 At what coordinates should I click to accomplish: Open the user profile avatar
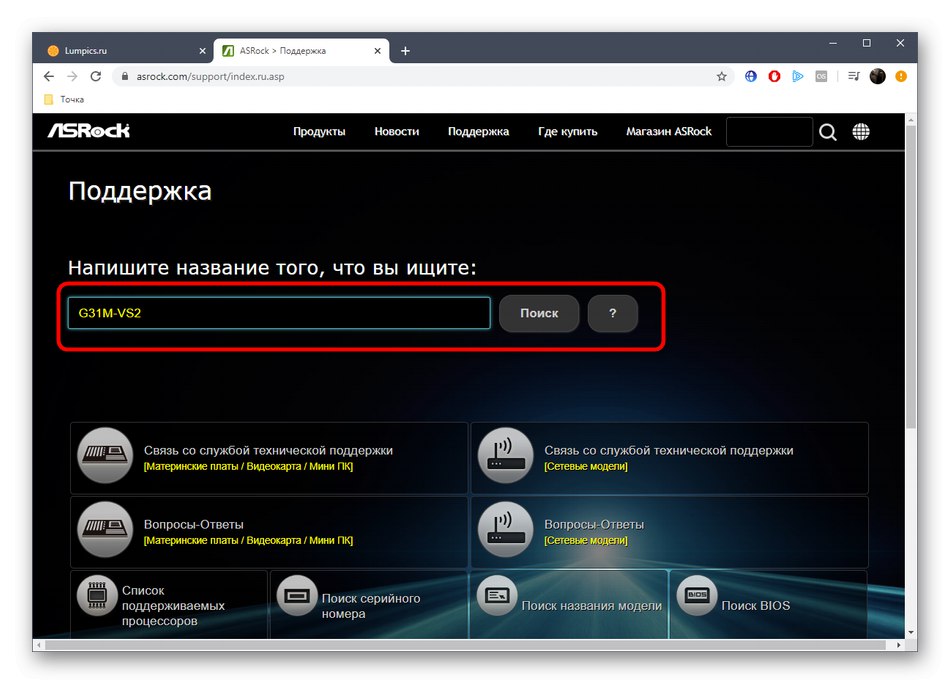pyautogui.click(x=877, y=76)
